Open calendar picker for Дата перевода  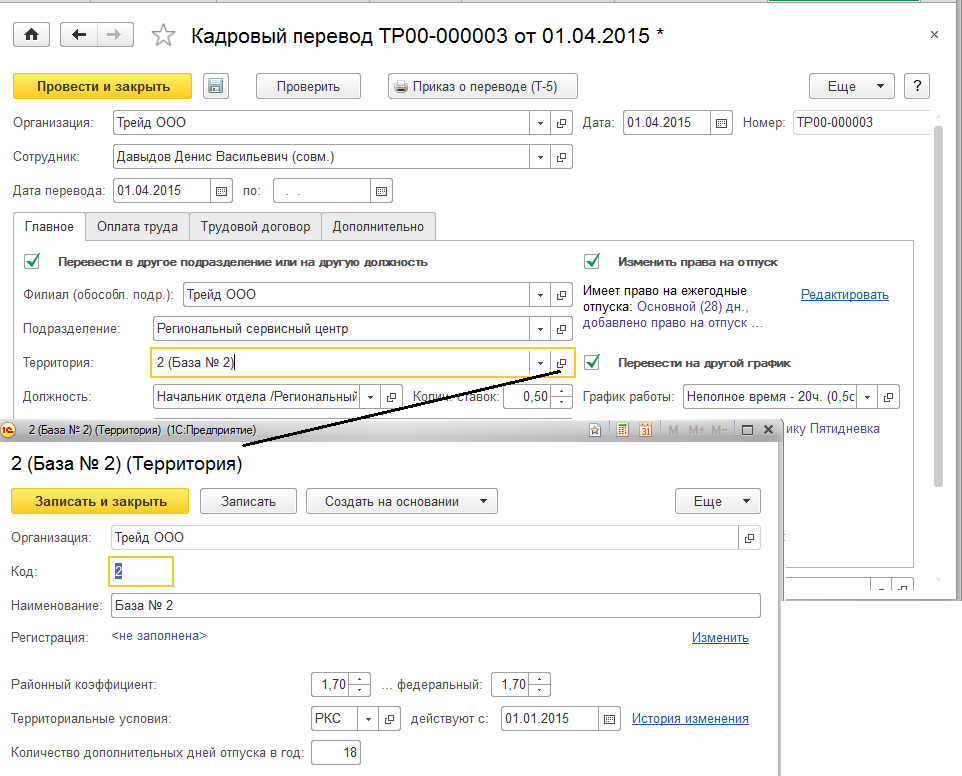click(222, 190)
